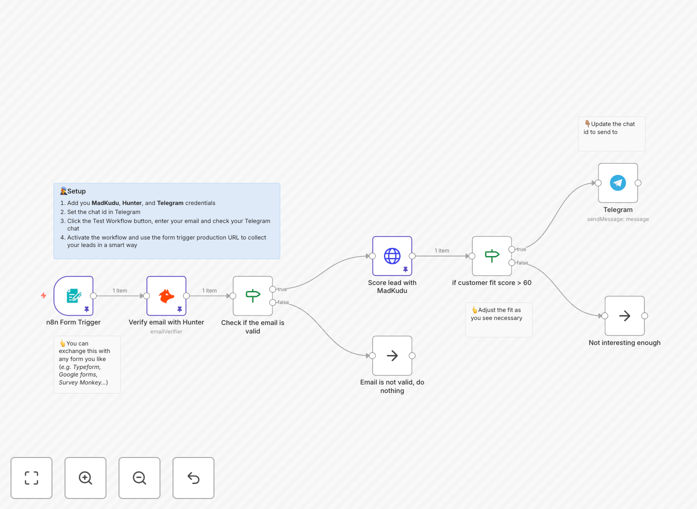Viewport: 697px width, 509px height.
Task: Select the Email is not valid node
Action: 392,356
